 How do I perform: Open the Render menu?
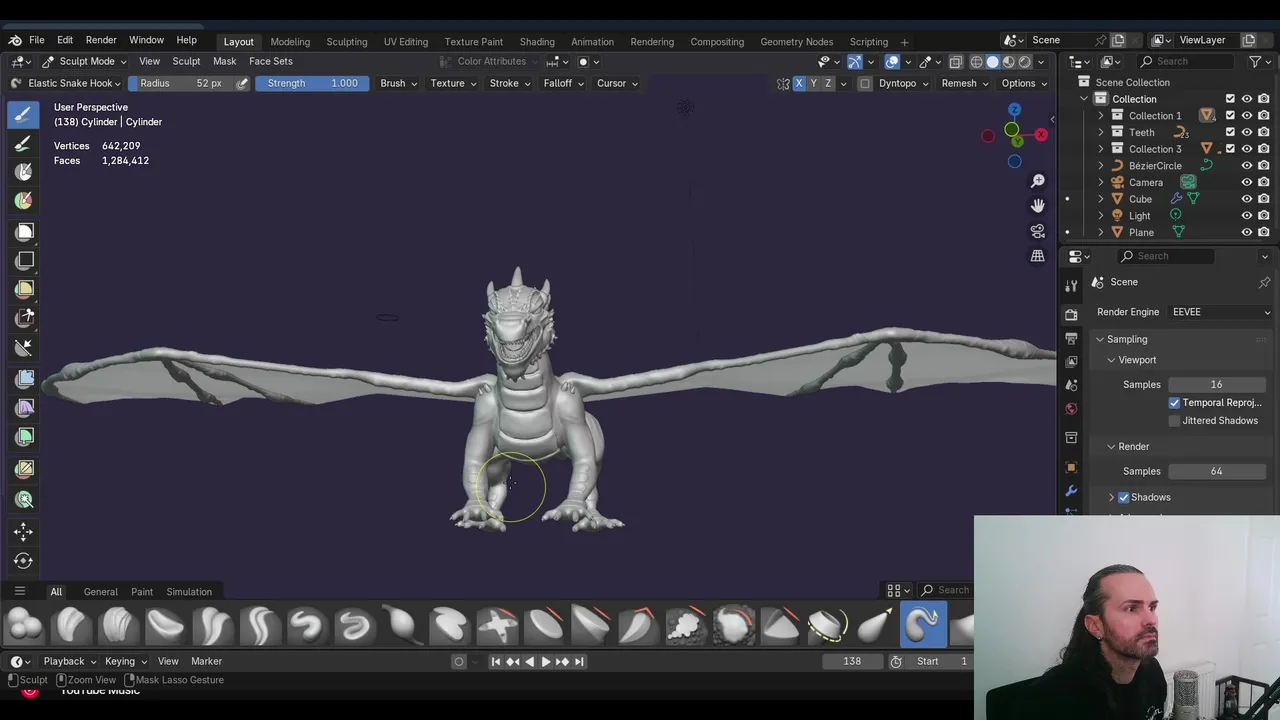(101, 40)
